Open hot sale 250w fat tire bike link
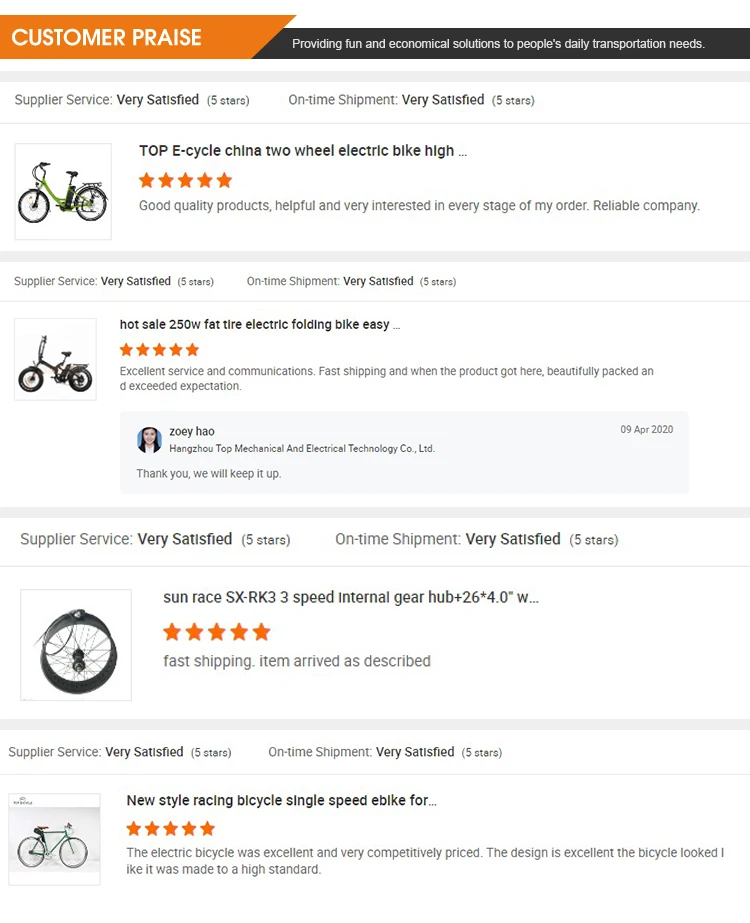The width and height of the screenshot is (750, 923). pyautogui.click(x=260, y=325)
